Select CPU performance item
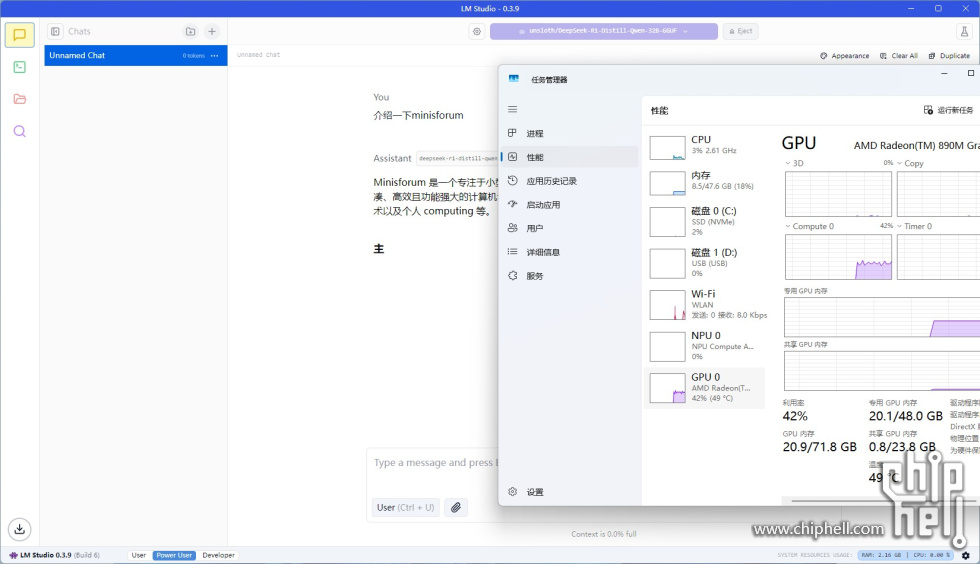The height and width of the screenshot is (564, 980). click(704, 146)
